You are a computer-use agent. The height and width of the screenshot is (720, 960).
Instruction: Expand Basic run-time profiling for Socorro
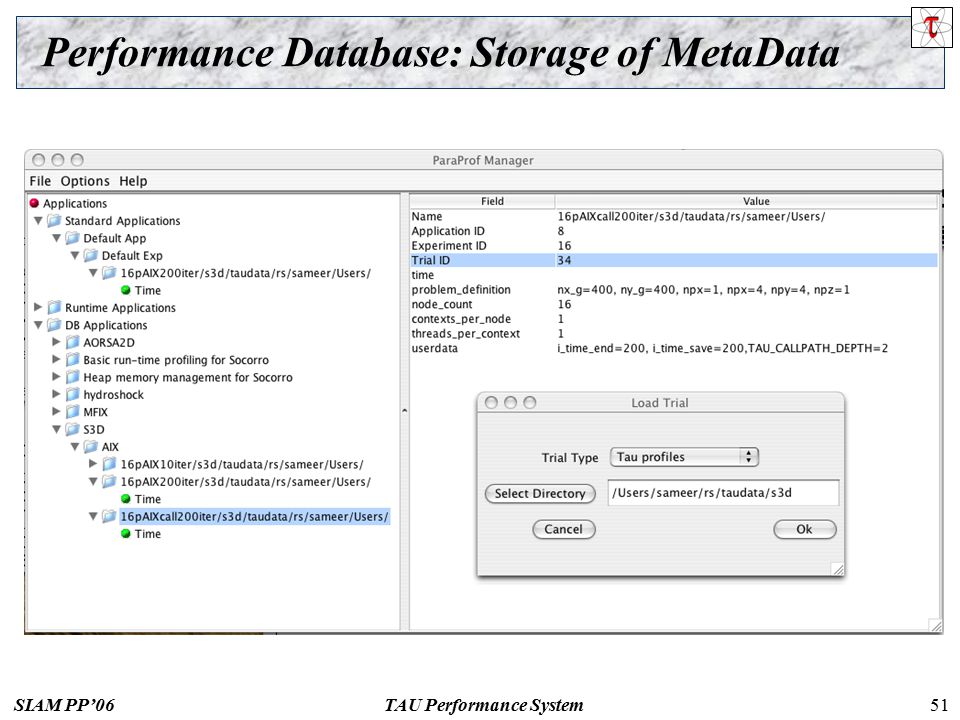click(56, 359)
